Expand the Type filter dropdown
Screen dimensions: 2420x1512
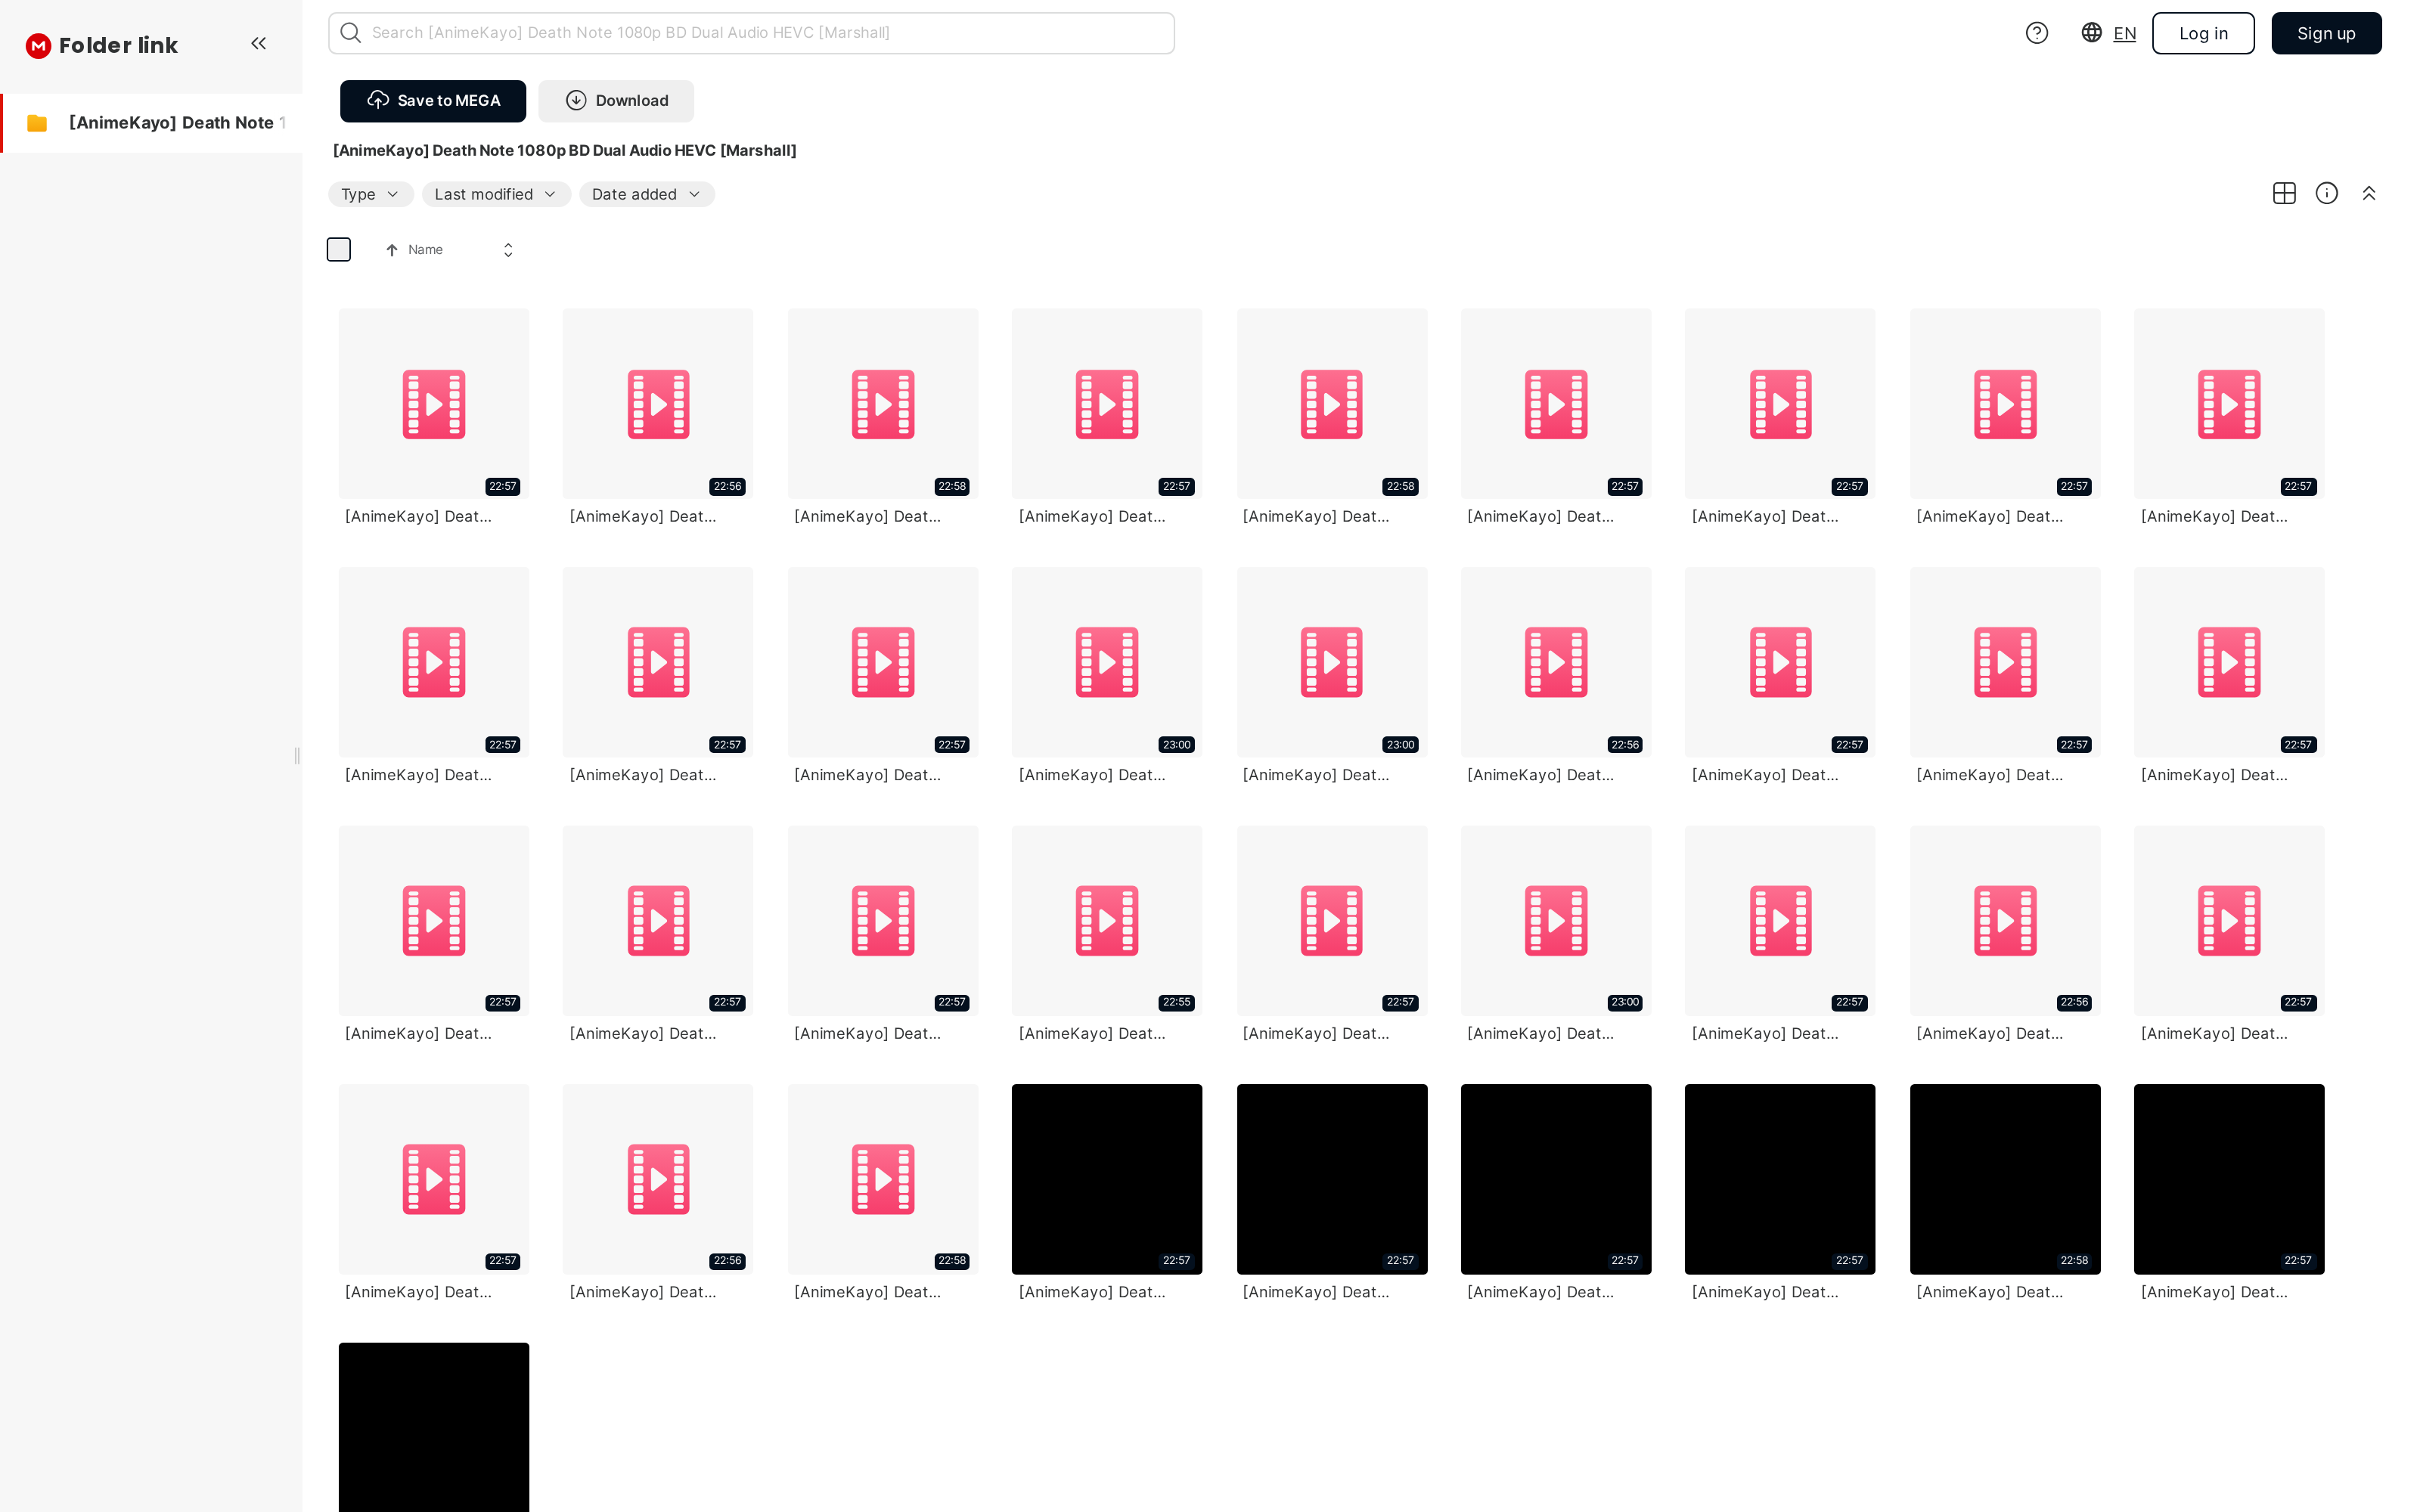click(370, 194)
